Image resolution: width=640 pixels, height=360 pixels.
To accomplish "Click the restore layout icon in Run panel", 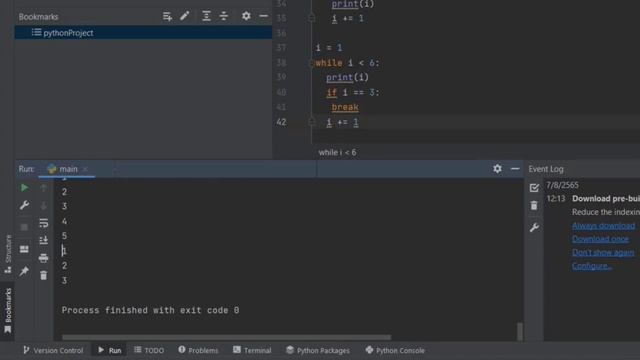I will [x=24, y=249].
